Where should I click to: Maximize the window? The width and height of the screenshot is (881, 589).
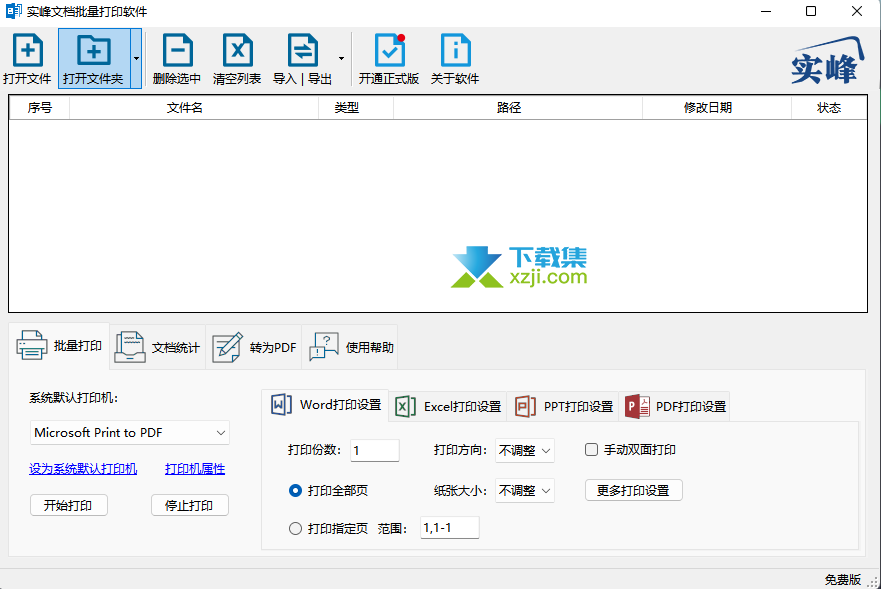pyautogui.click(x=811, y=11)
